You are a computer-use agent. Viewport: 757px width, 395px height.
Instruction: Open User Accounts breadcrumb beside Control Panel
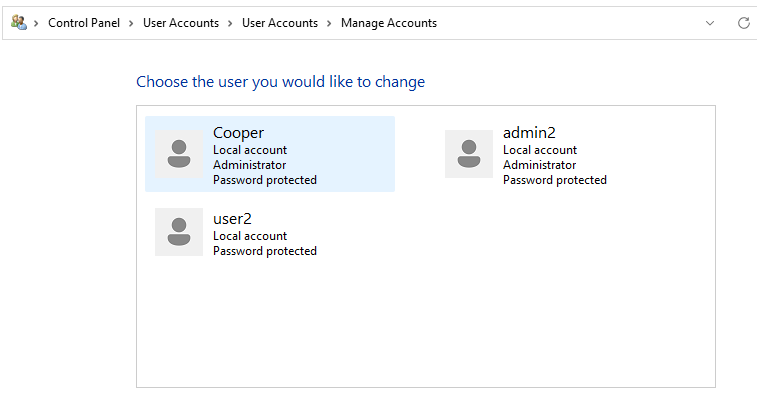click(x=181, y=23)
